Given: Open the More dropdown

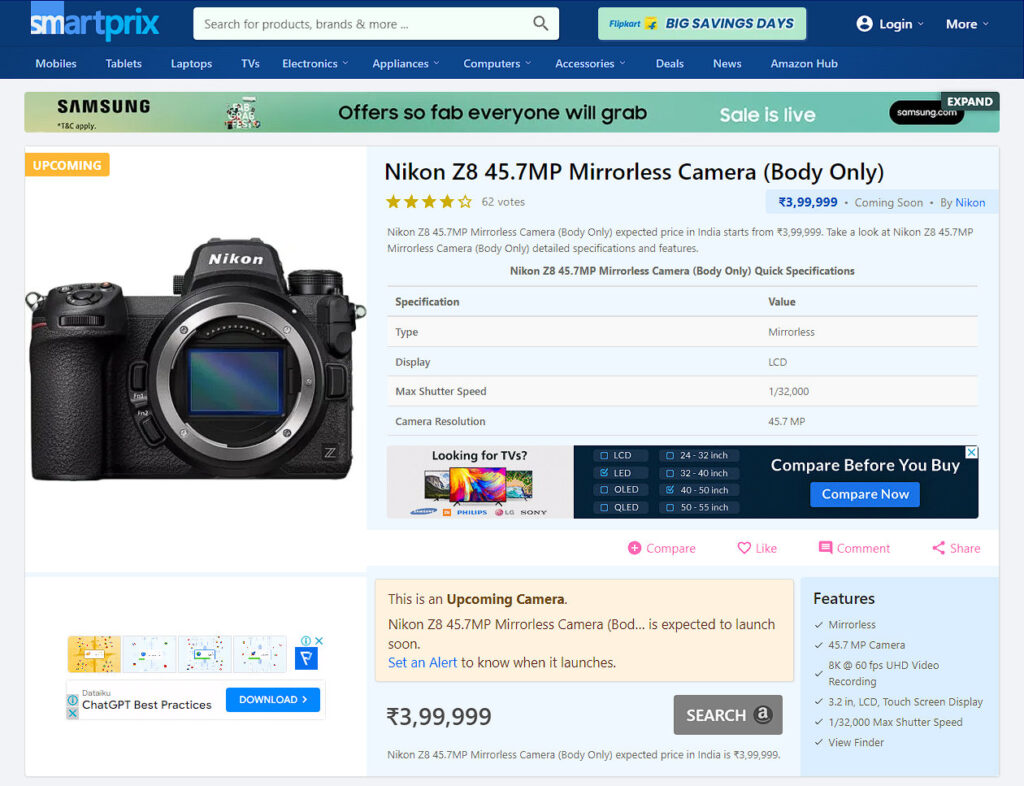Looking at the screenshot, I should coord(967,24).
